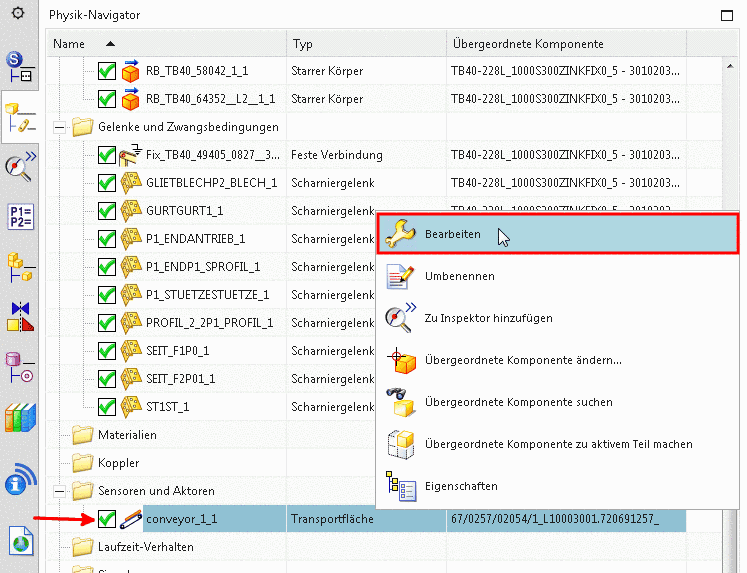Viewport: 747px width, 573px height.
Task: Maximize the Physik-Navigator panel
Action: (727, 16)
